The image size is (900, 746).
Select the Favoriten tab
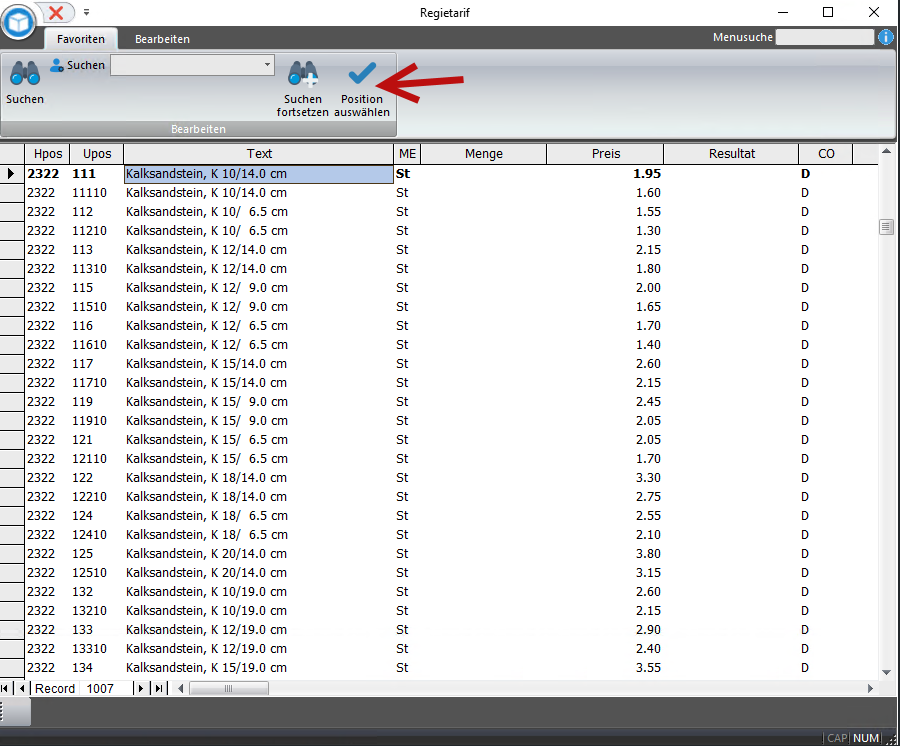pos(80,39)
